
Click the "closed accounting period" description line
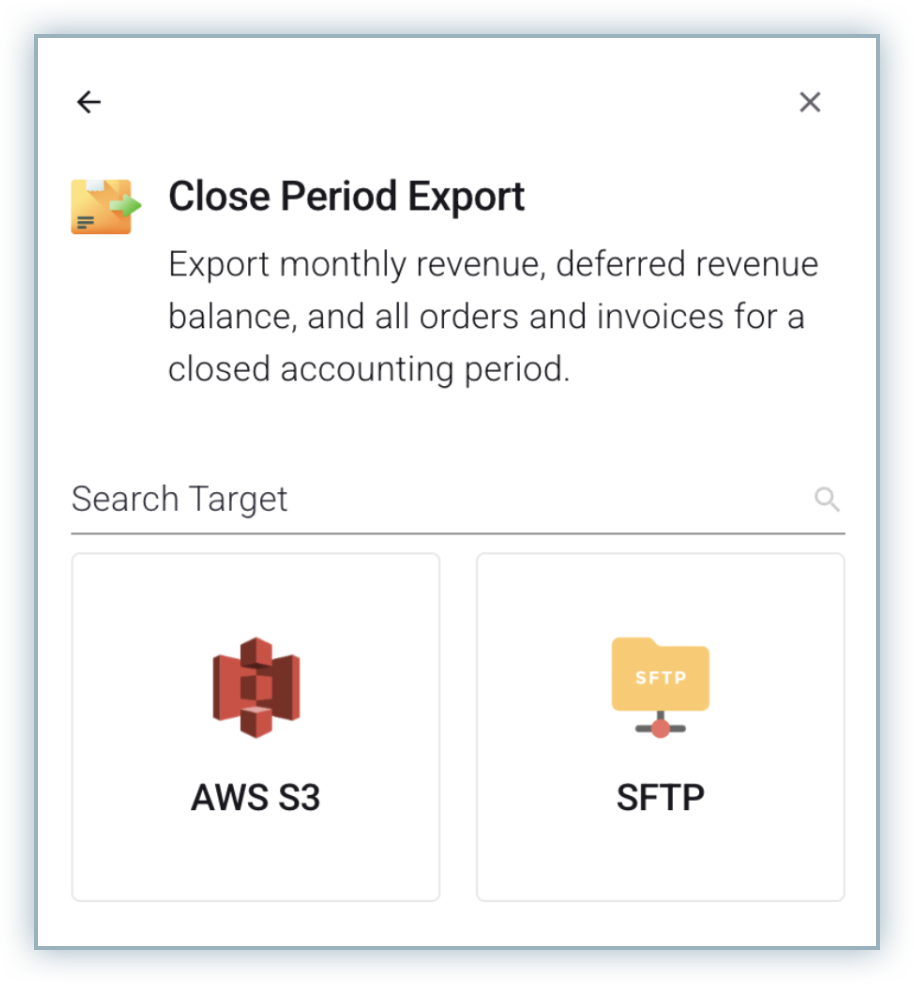pos(368,369)
